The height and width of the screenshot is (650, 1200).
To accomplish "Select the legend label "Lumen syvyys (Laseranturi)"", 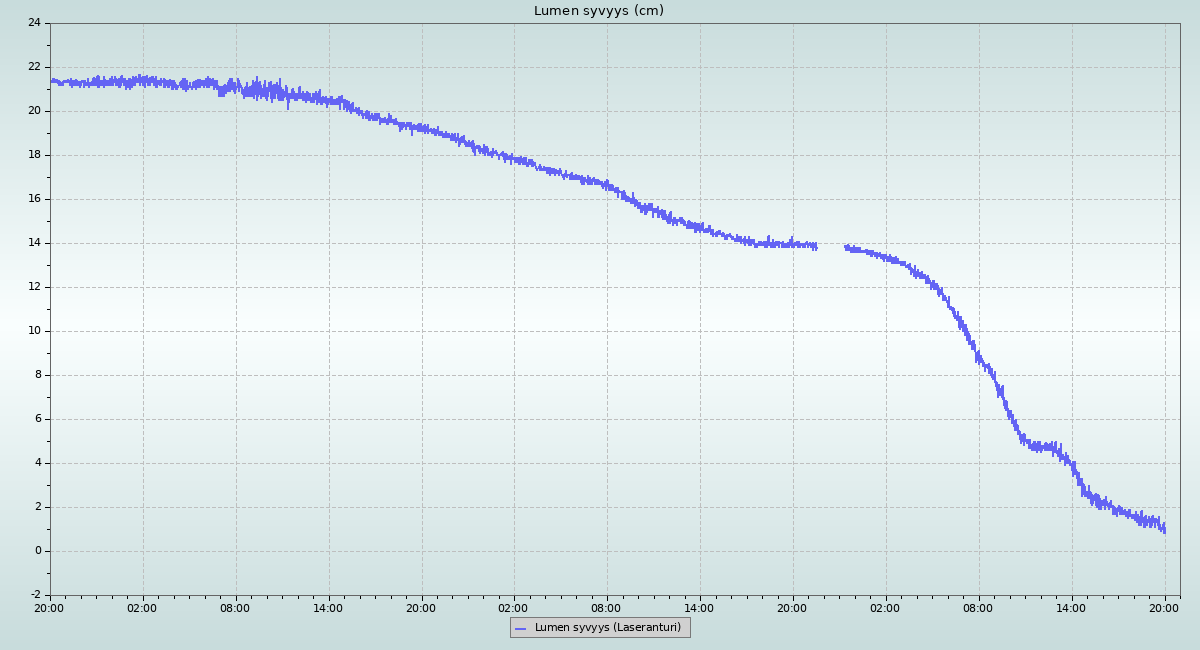I will point(607,628).
